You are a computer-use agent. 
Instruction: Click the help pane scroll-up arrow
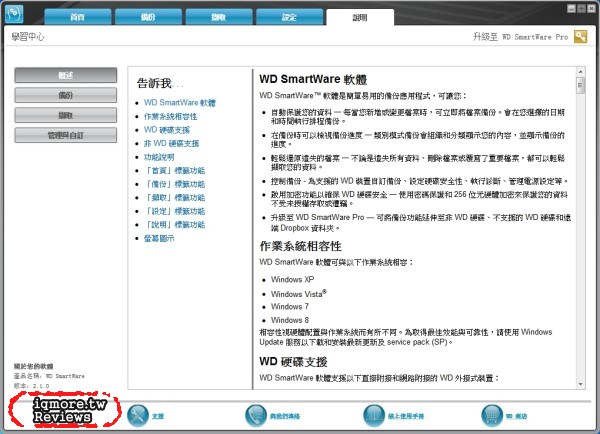(x=580, y=72)
